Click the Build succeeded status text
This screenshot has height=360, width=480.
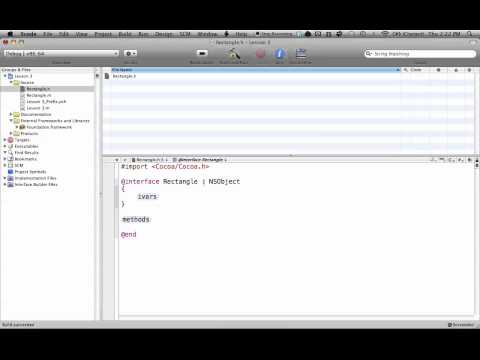click(18, 325)
